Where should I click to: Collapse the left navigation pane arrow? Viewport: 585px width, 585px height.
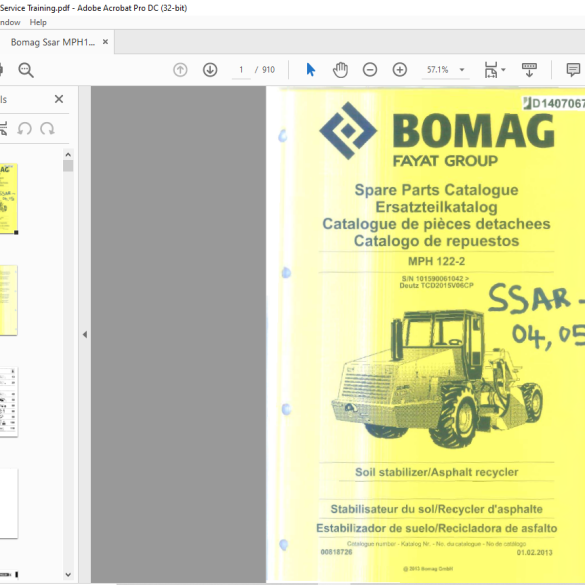pos(85,335)
